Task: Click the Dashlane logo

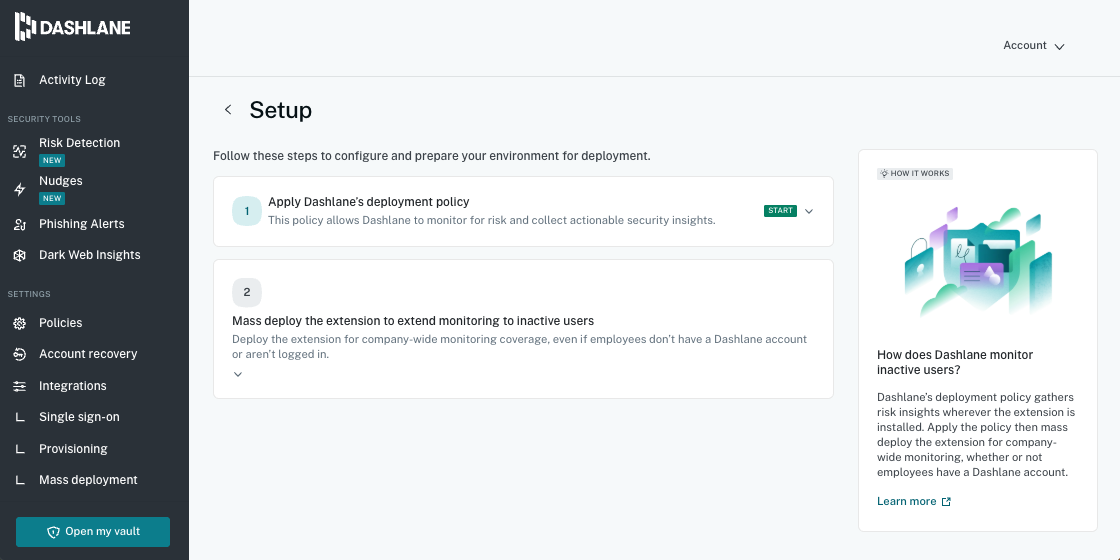Action: tap(72, 27)
